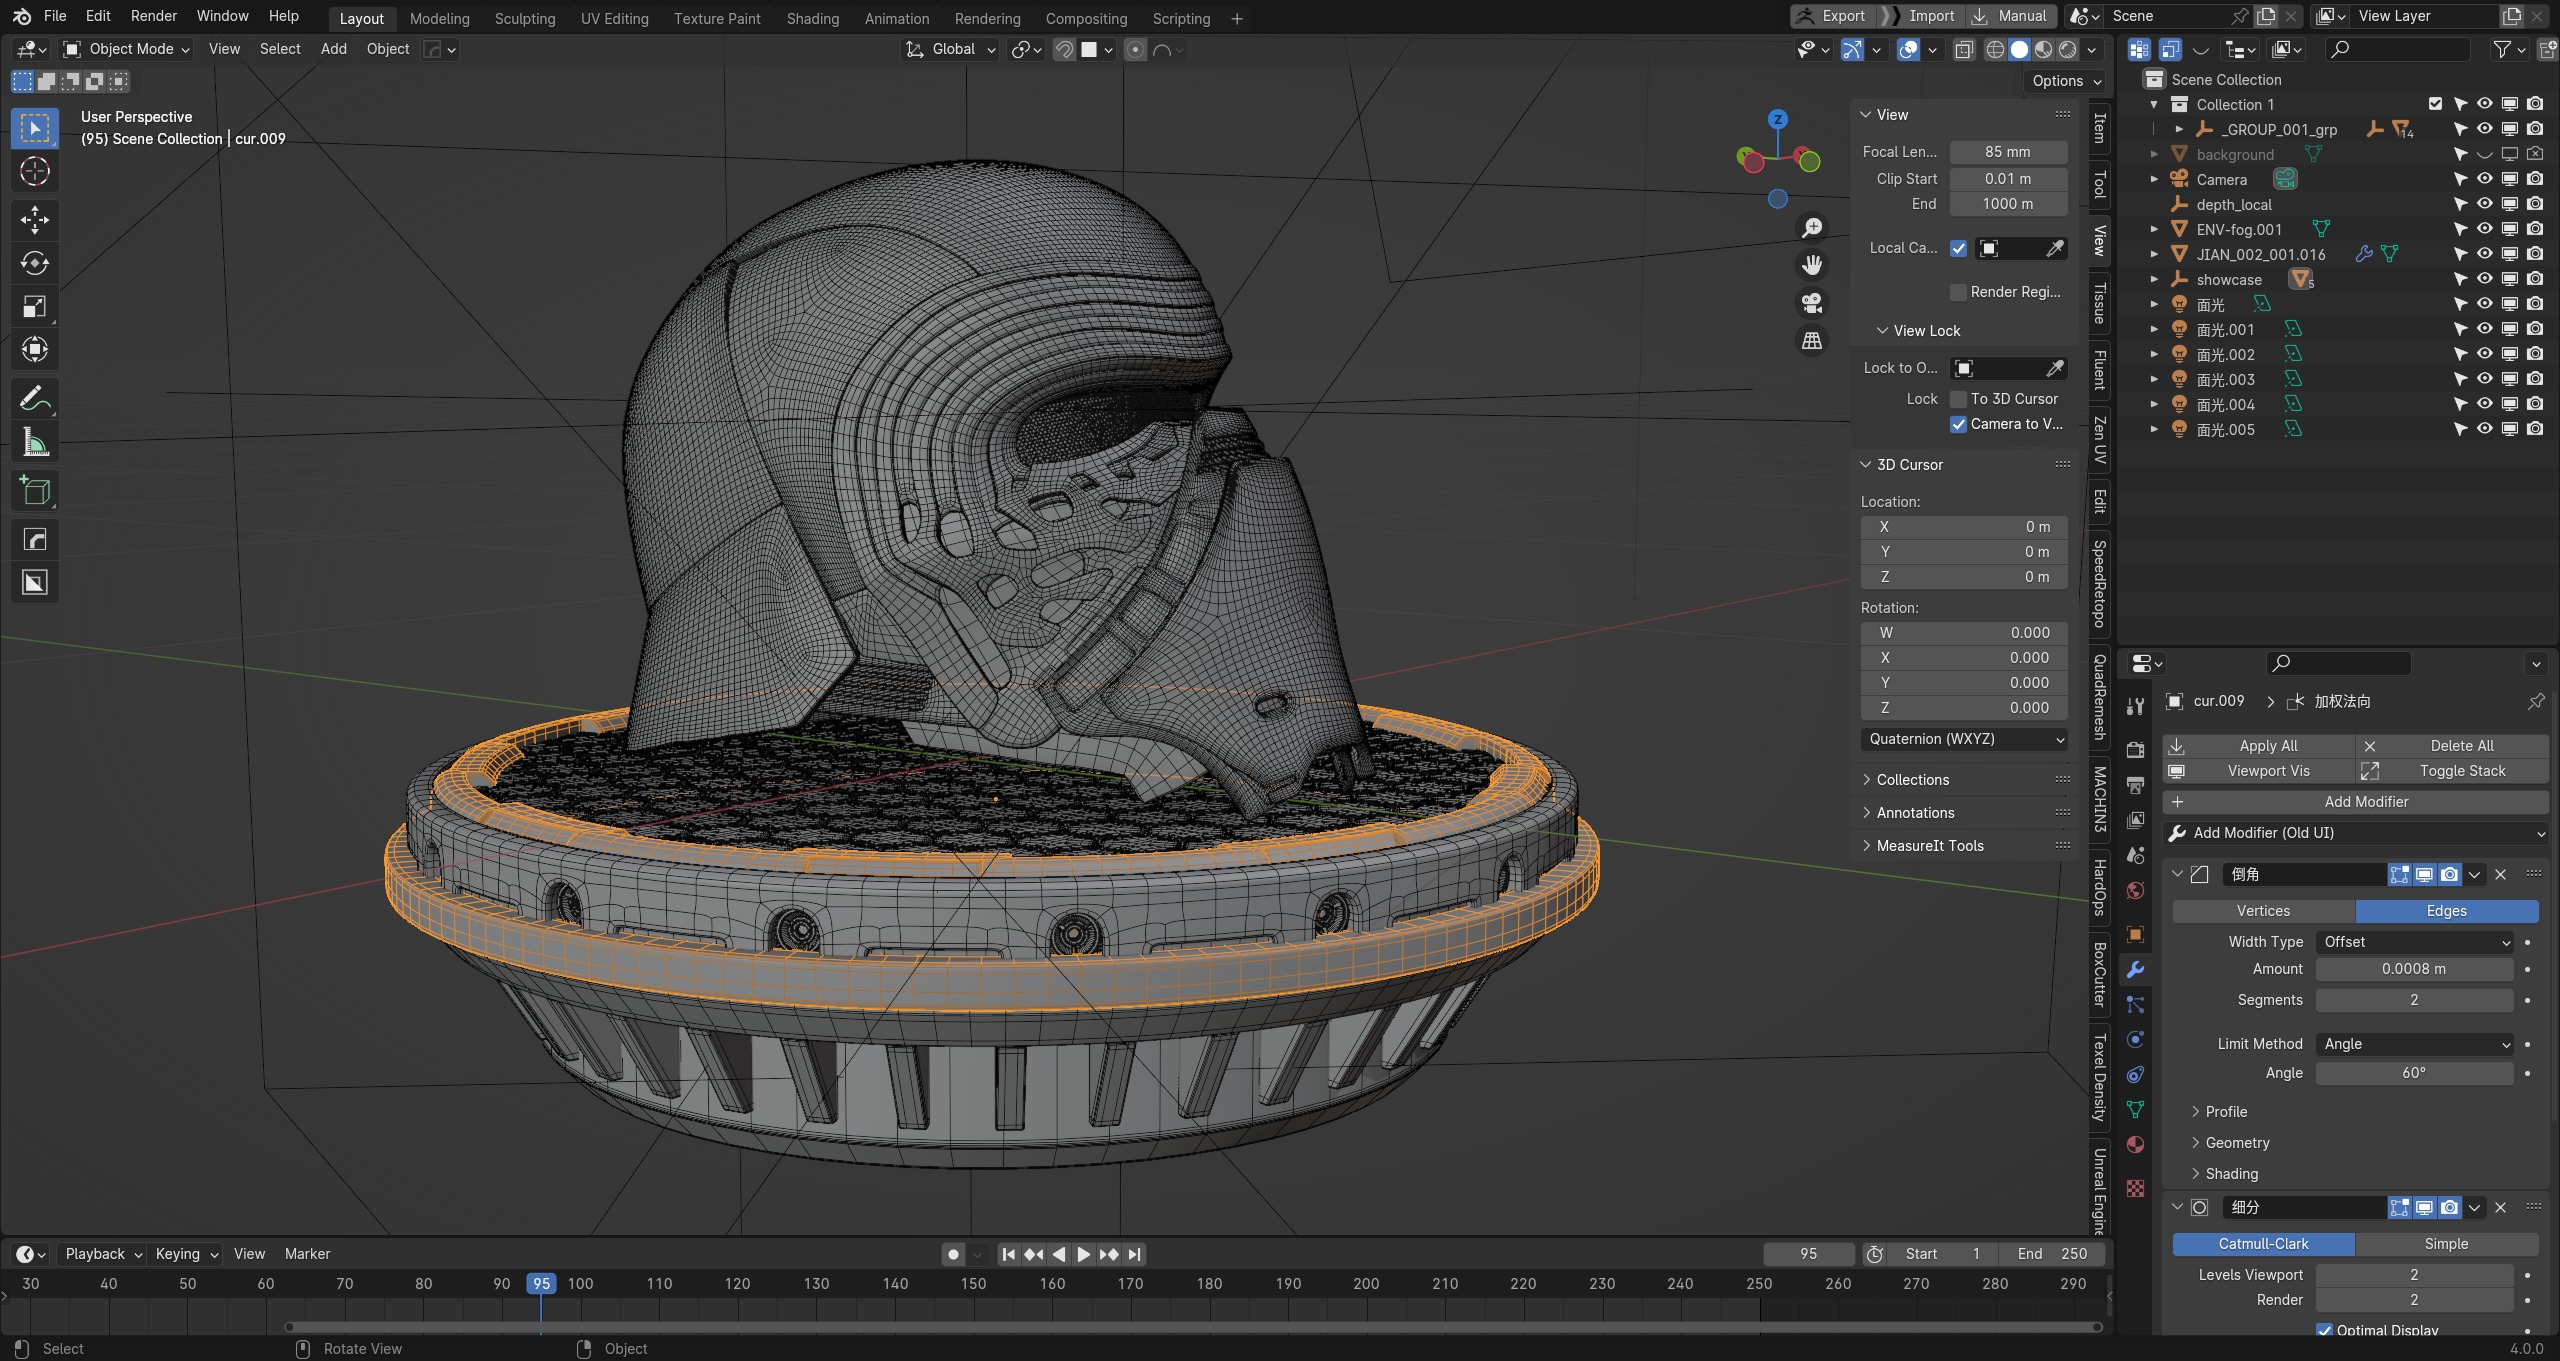Open the Render menu
This screenshot has width=2560, height=1361.
[x=153, y=16]
